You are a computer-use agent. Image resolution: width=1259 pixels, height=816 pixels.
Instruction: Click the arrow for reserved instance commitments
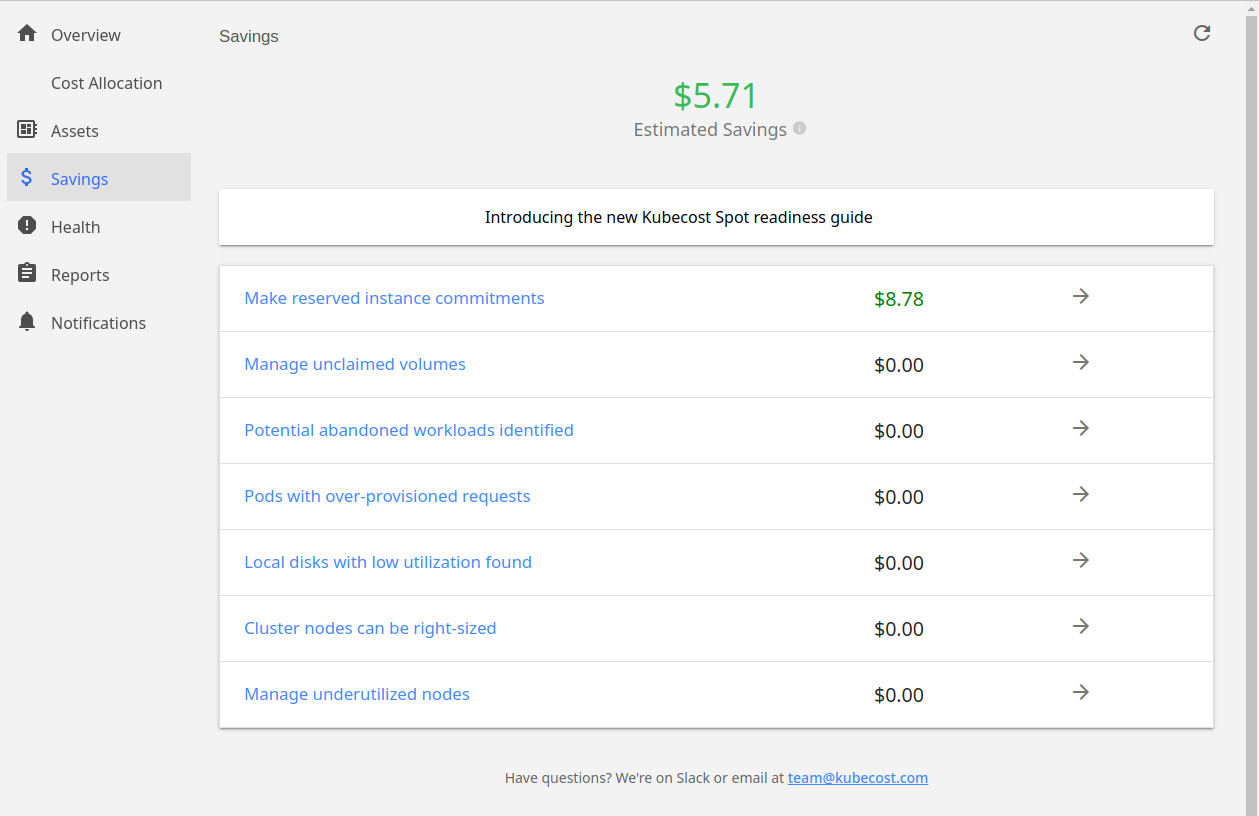1080,296
